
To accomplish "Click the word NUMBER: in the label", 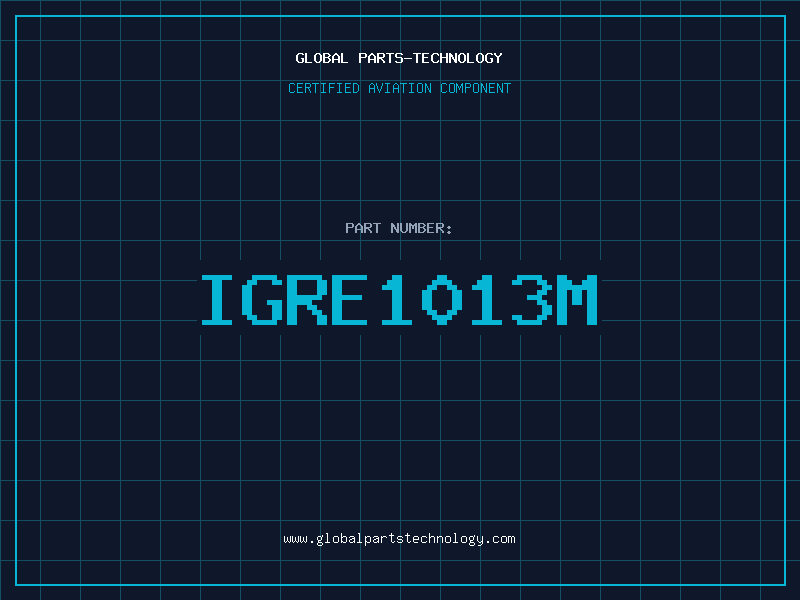I will tap(419, 229).
